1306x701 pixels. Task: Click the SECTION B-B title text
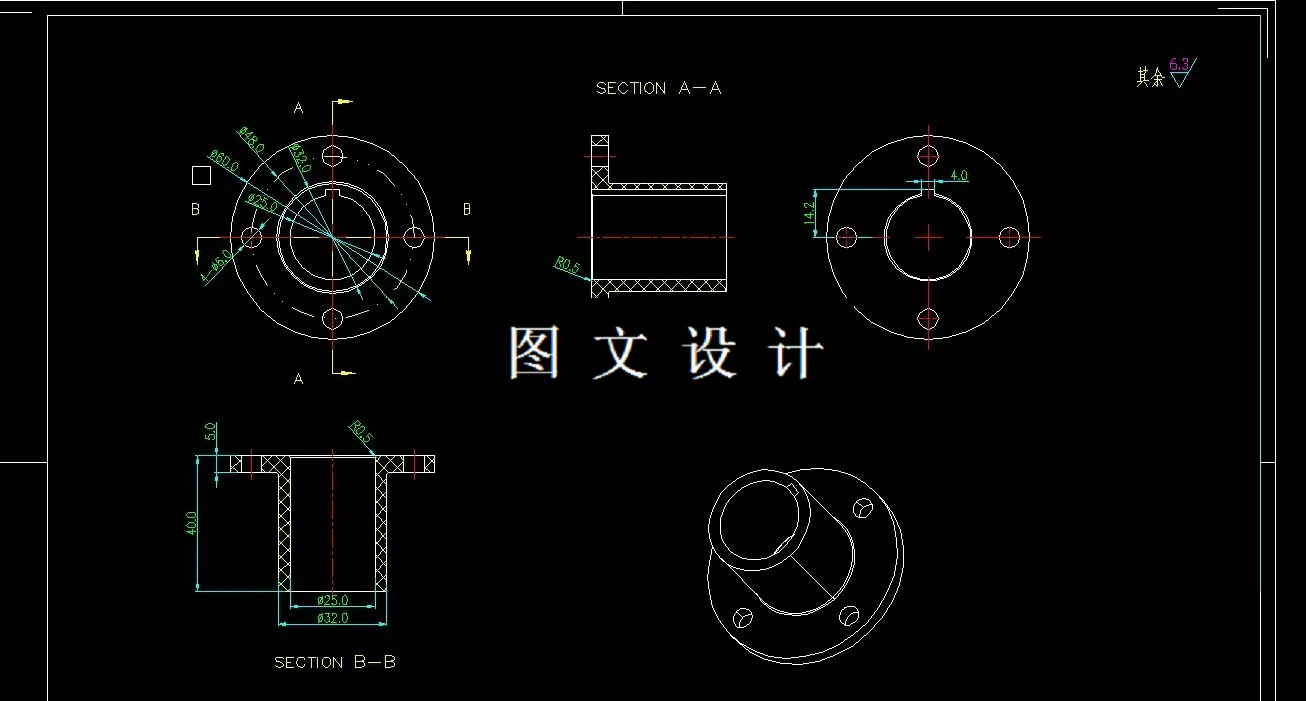335,661
